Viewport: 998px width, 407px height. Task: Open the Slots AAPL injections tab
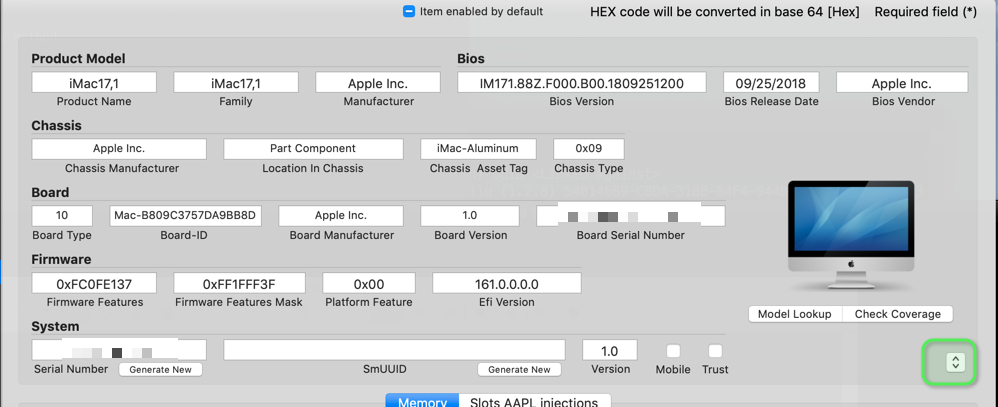tap(534, 402)
